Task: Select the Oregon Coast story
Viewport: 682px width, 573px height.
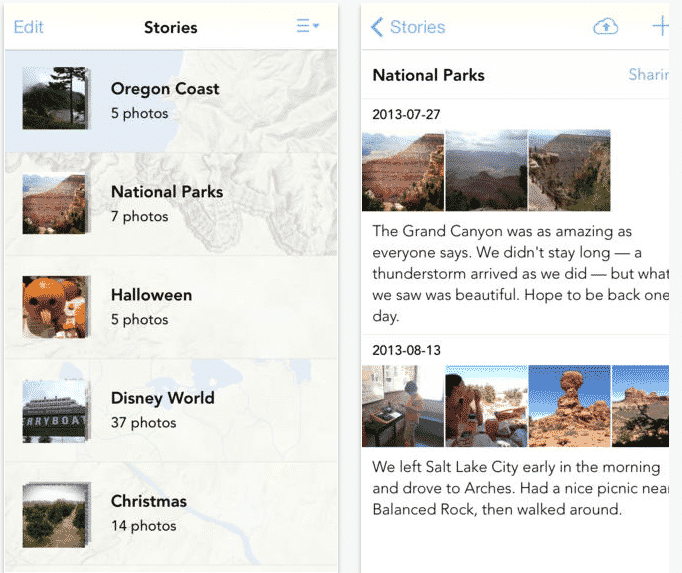Action: coord(165,99)
